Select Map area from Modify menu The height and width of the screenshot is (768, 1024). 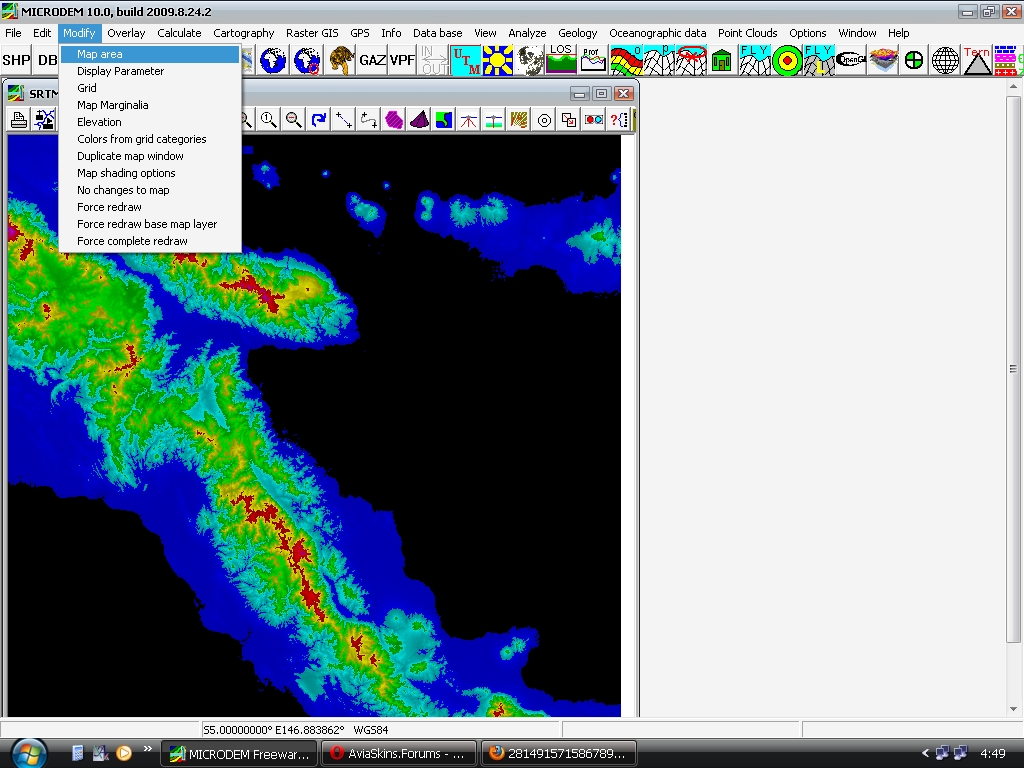coord(100,54)
